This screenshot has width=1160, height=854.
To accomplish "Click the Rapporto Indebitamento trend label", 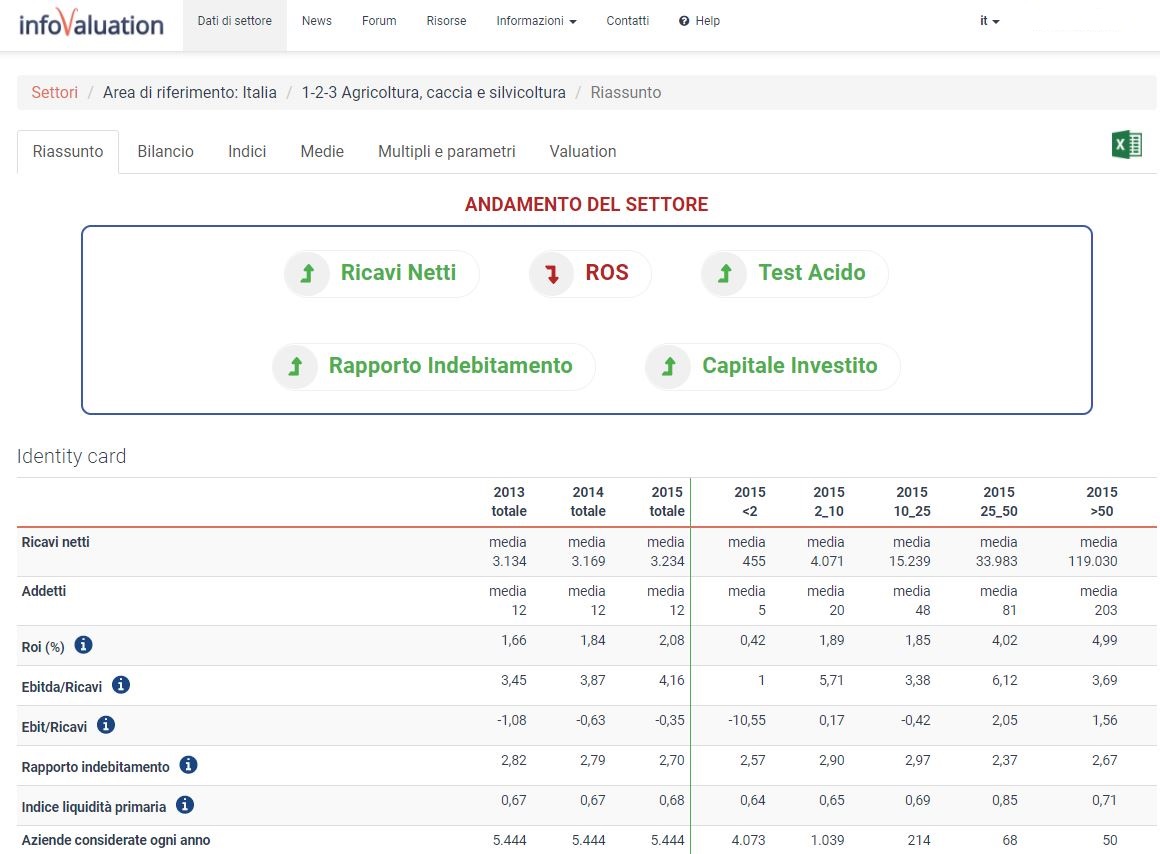I will tap(451, 366).
